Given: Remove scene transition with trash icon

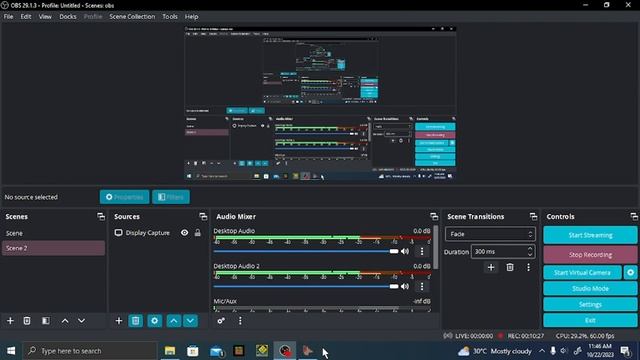Looking at the screenshot, I should tap(510, 267).
